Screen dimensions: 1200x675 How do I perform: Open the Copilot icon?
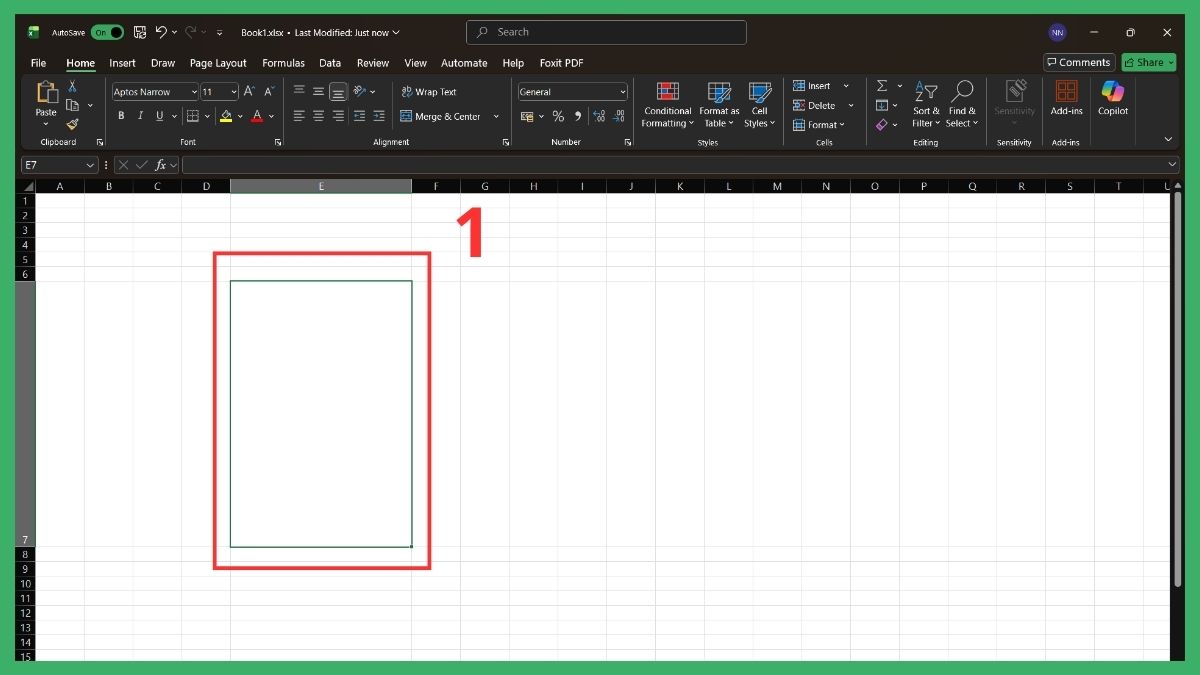pos(1113,100)
